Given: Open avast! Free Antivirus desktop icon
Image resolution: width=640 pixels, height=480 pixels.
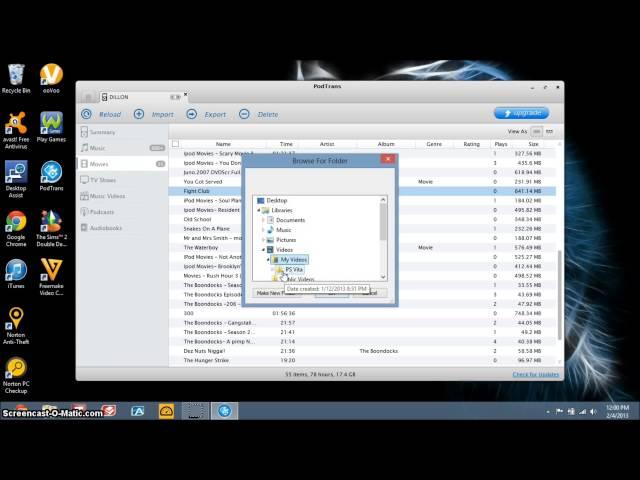Looking at the screenshot, I should tap(16, 131).
